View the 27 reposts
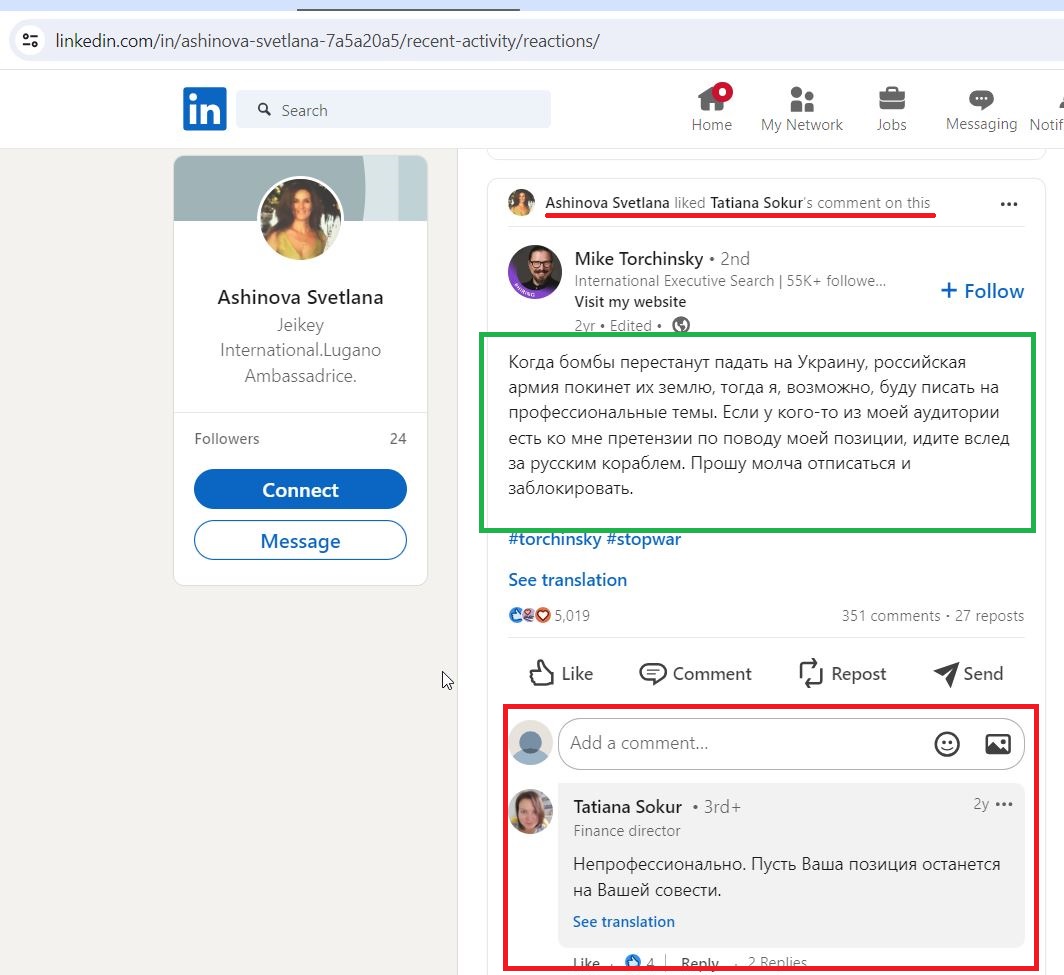 989,615
